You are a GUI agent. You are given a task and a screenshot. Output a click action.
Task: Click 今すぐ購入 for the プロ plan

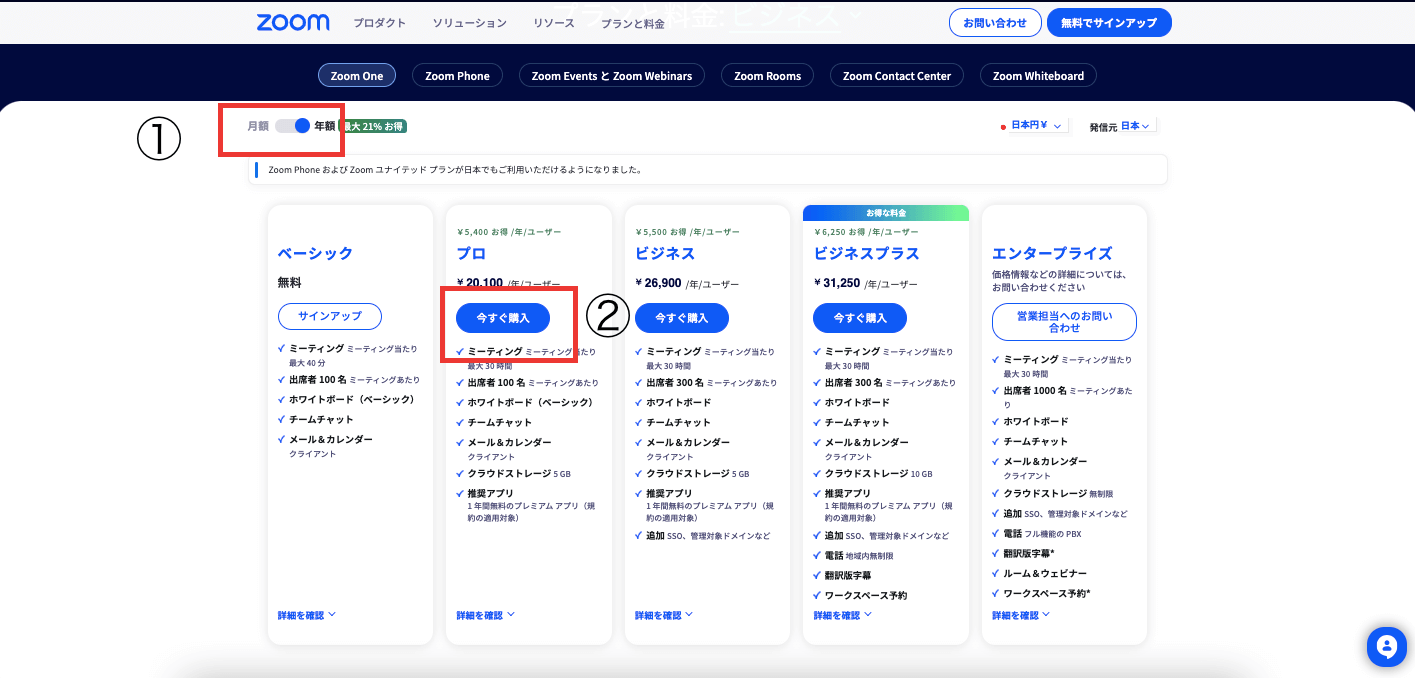pyautogui.click(x=503, y=317)
